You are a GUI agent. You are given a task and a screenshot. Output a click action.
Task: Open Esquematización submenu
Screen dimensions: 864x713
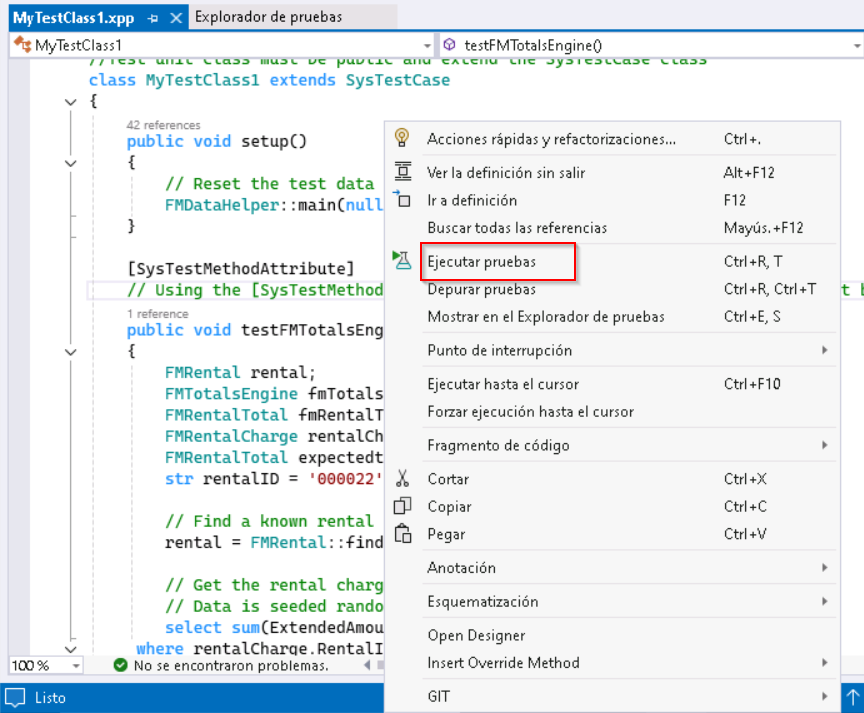point(612,601)
